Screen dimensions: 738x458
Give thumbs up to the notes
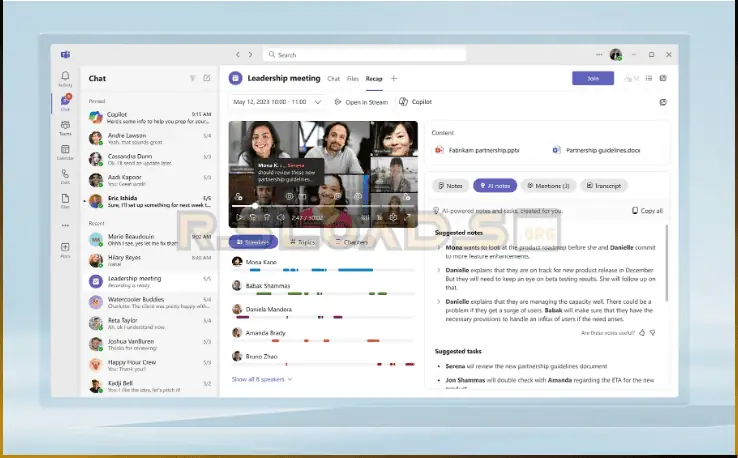[x=642, y=333]
